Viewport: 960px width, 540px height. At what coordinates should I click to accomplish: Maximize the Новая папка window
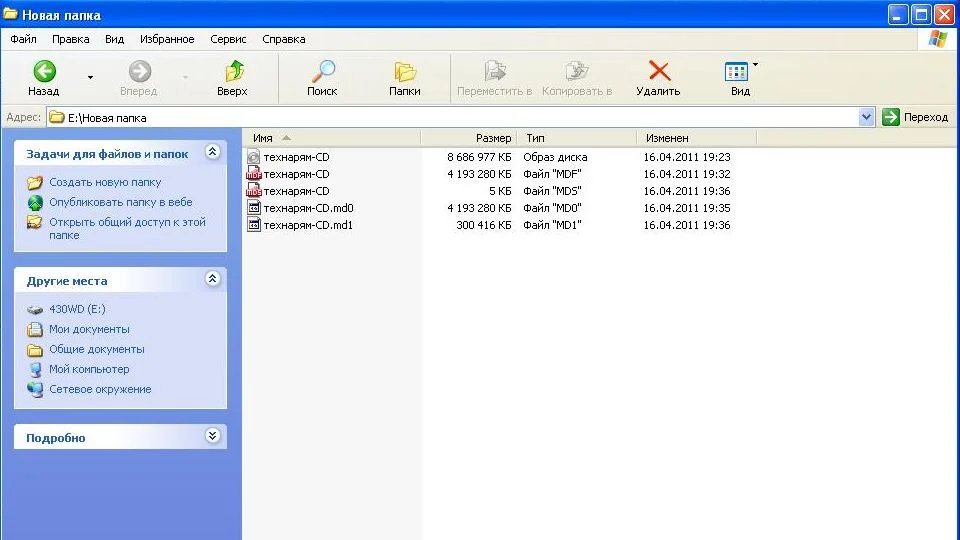(x=921, y=14)
